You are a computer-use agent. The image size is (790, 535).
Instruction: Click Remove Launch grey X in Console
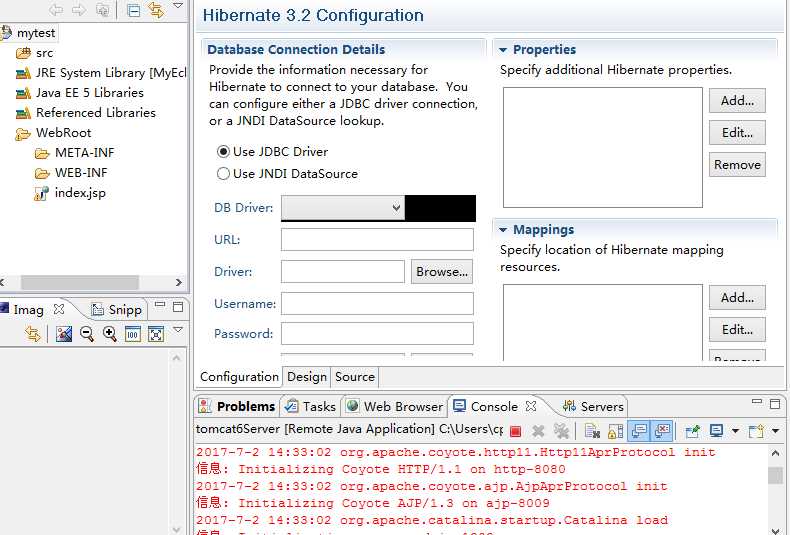pyautogui.click(x=538, y=431)
